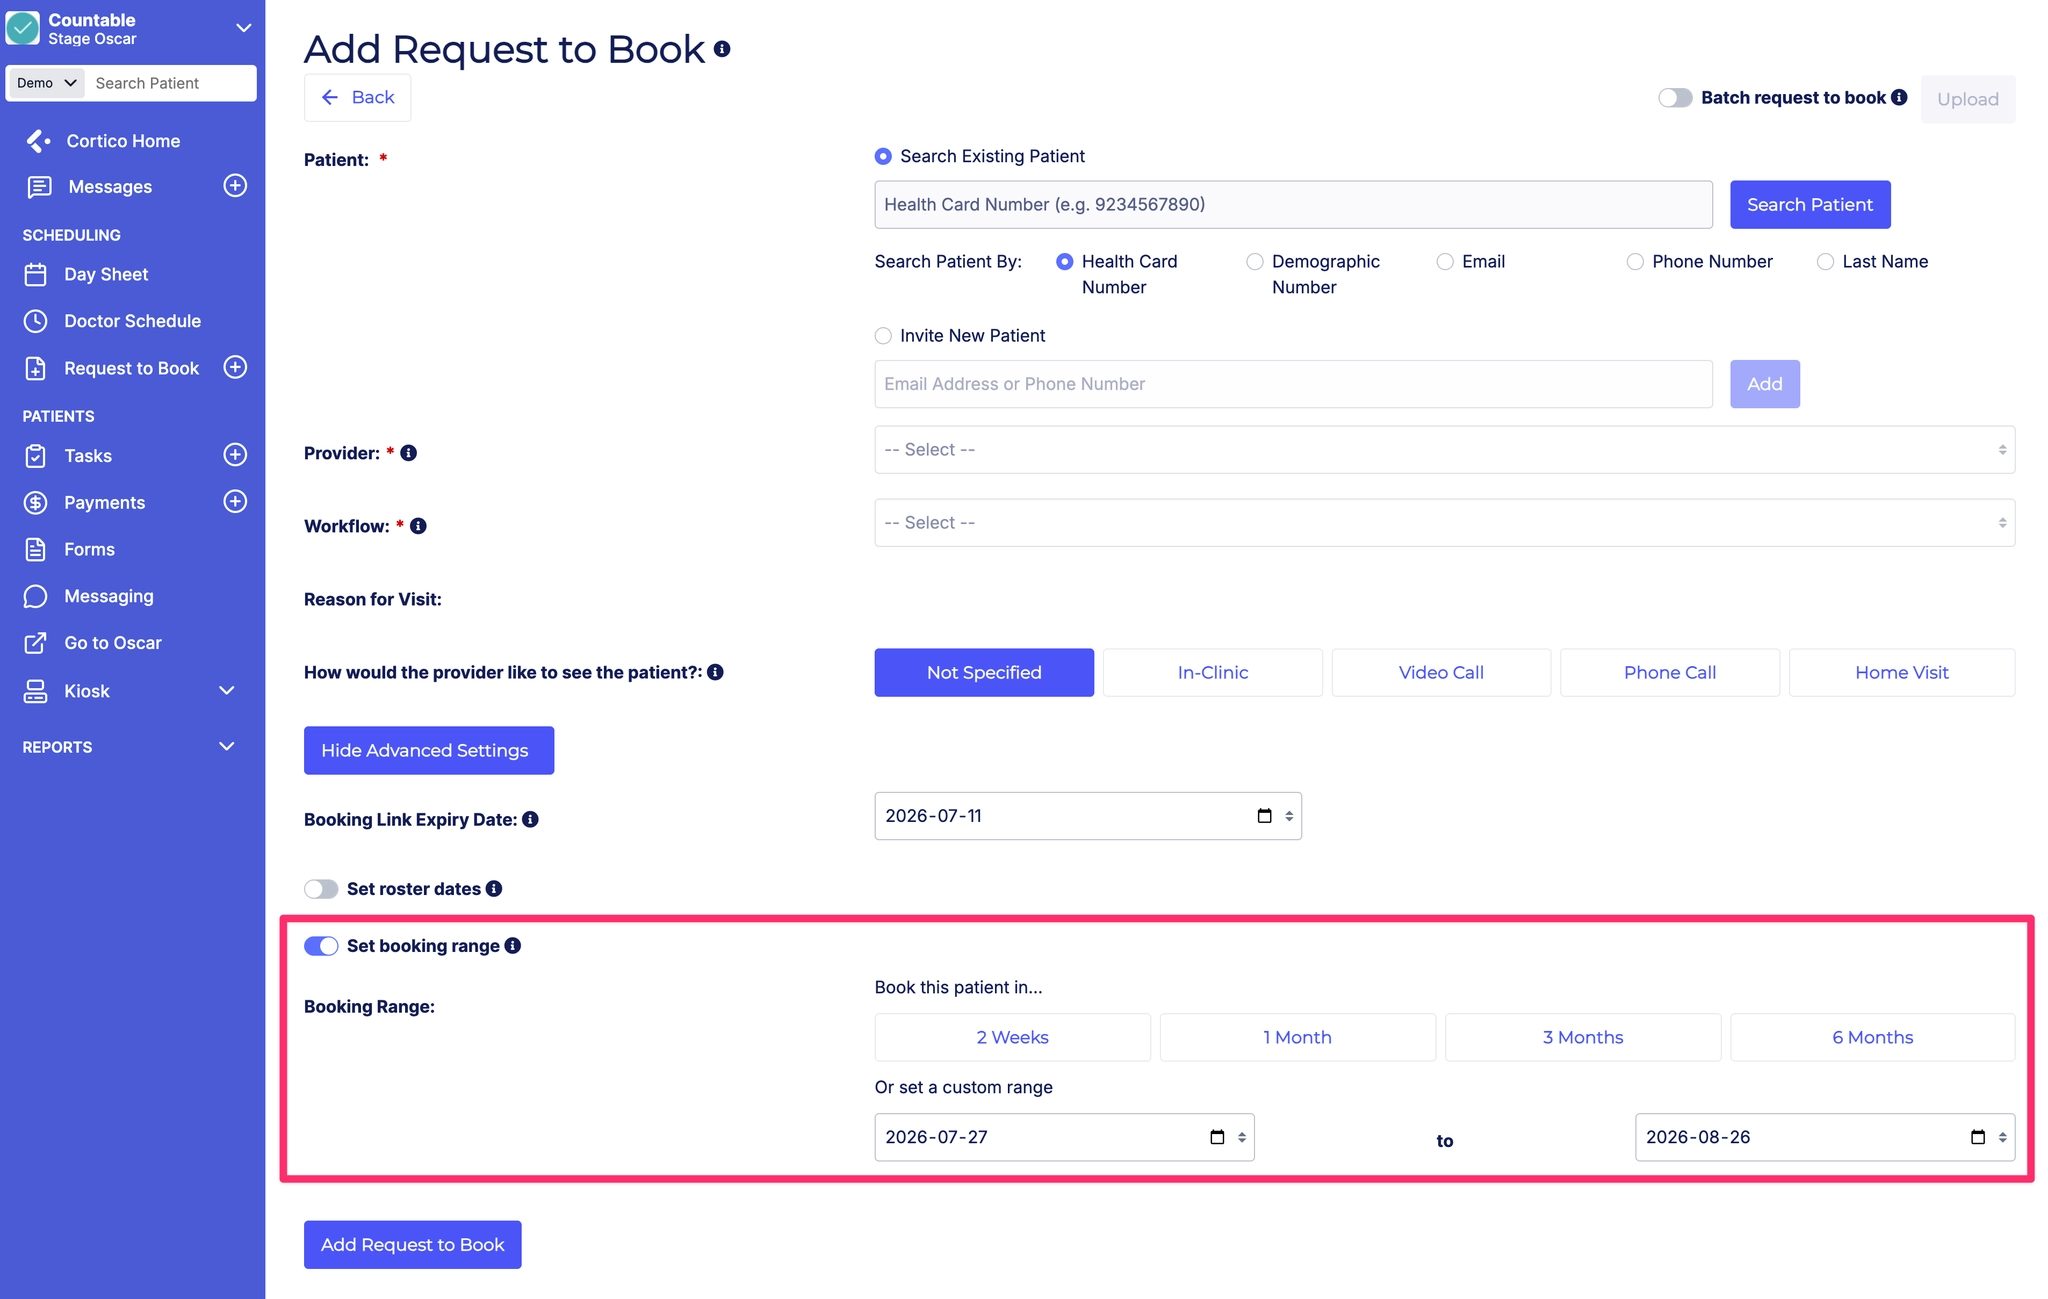Open info icon for Set roster dates
Image resolution: width=2048 pixels, height=1299 pixels.
(x=494, y=889)
